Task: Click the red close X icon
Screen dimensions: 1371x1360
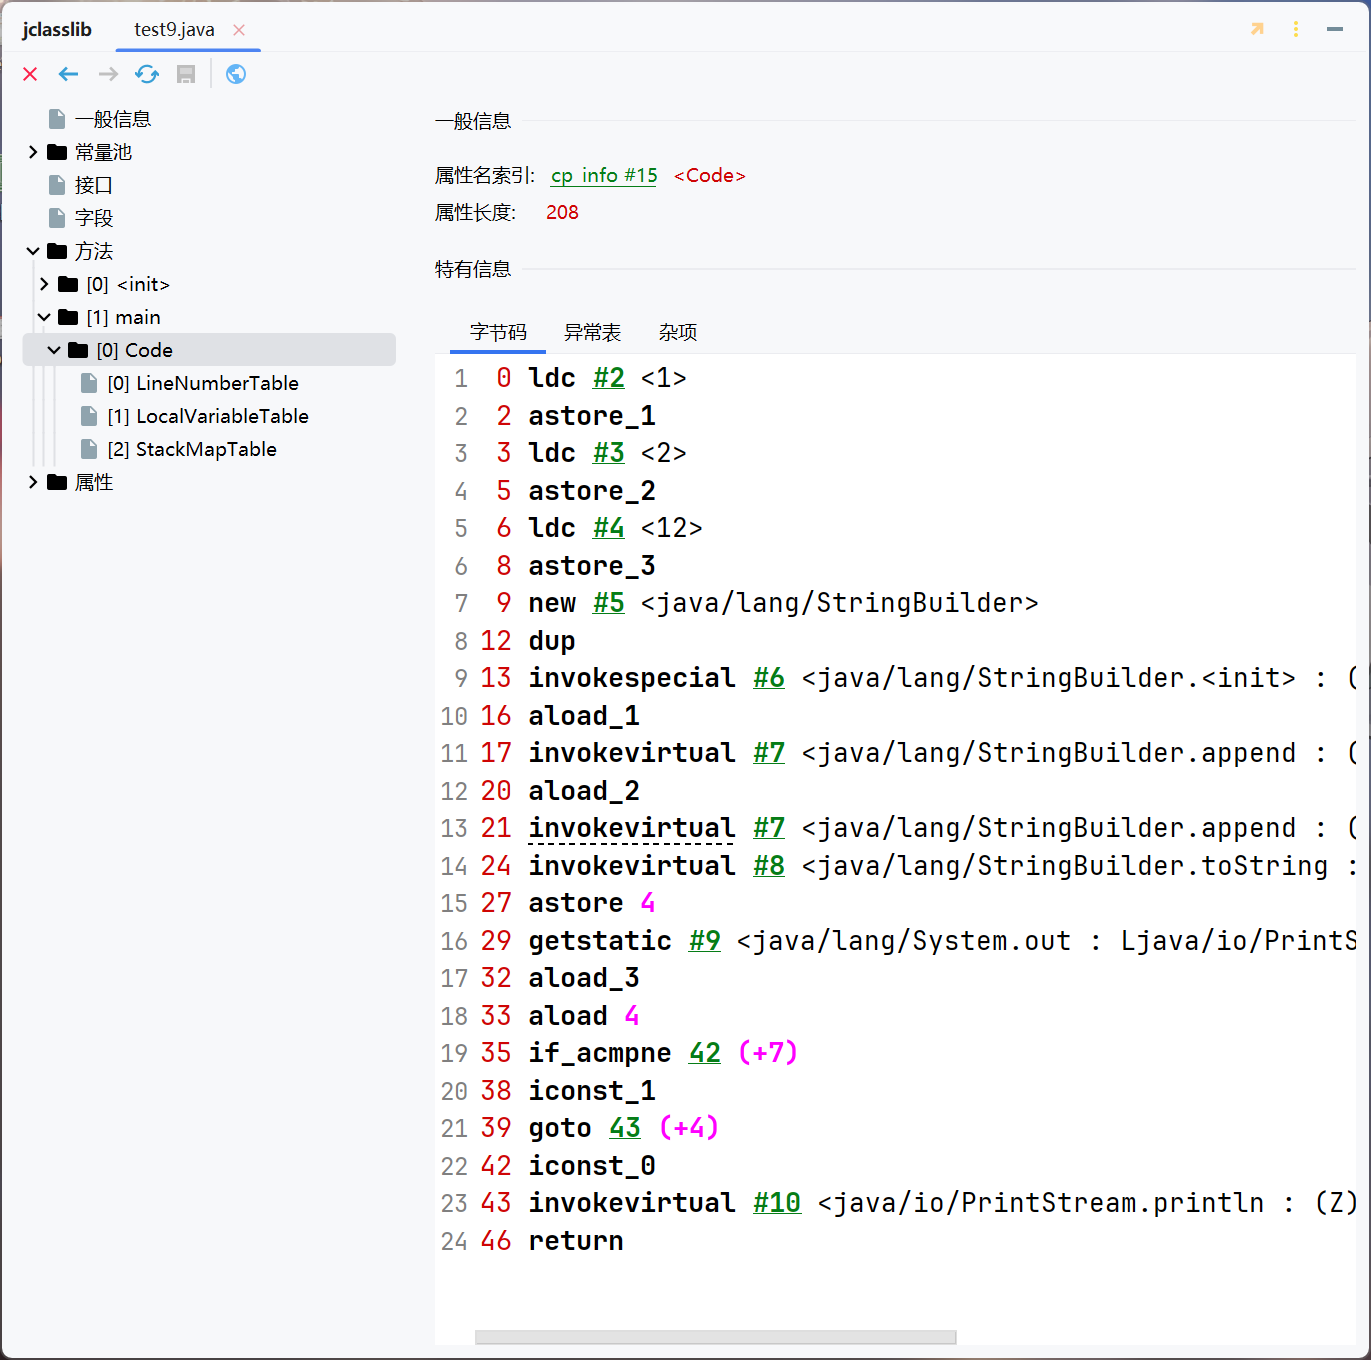Action: coord(29,74)
